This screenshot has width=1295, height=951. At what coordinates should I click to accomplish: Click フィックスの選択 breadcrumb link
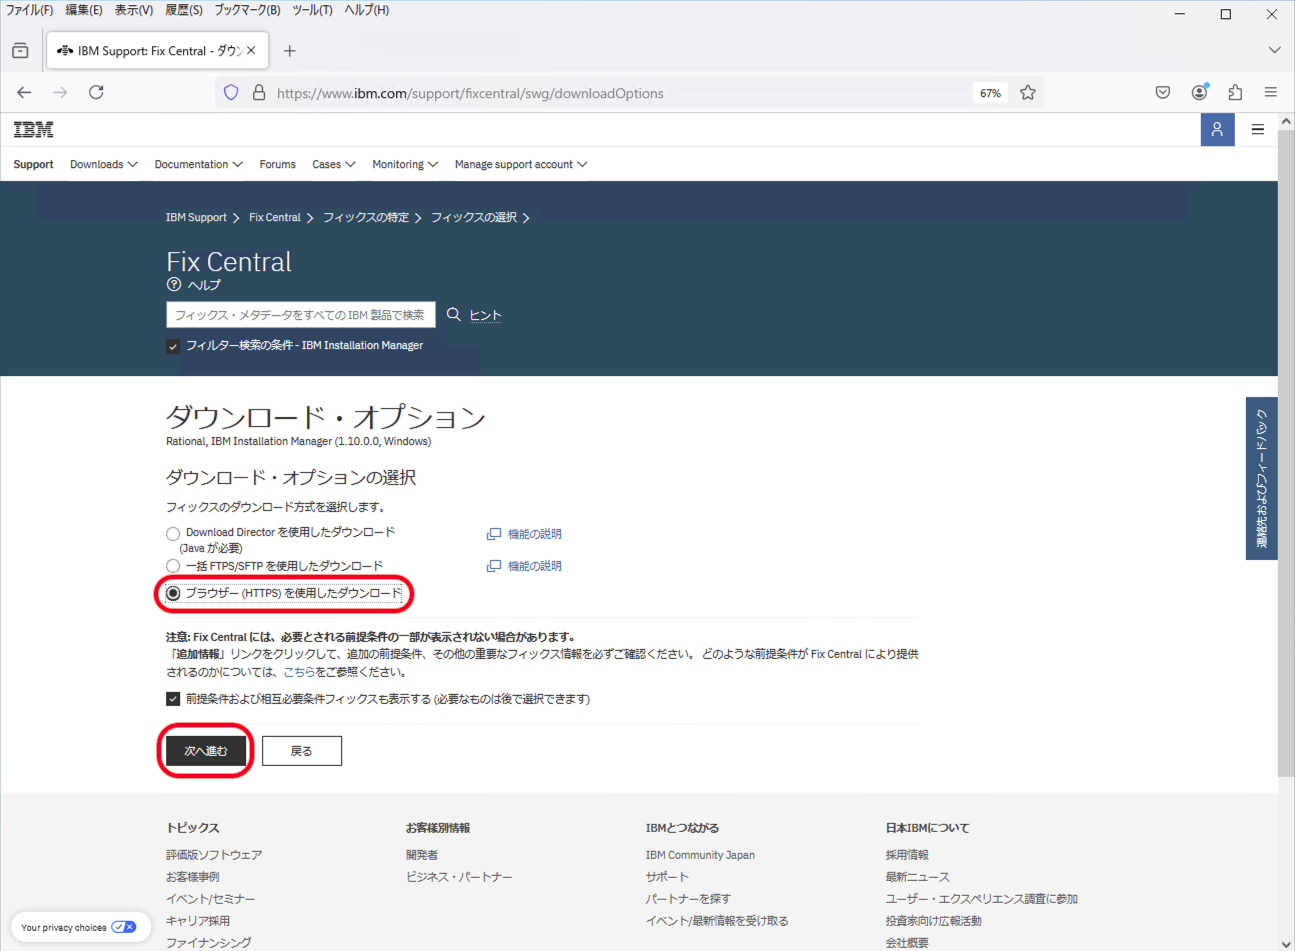[x=474, y=217]
